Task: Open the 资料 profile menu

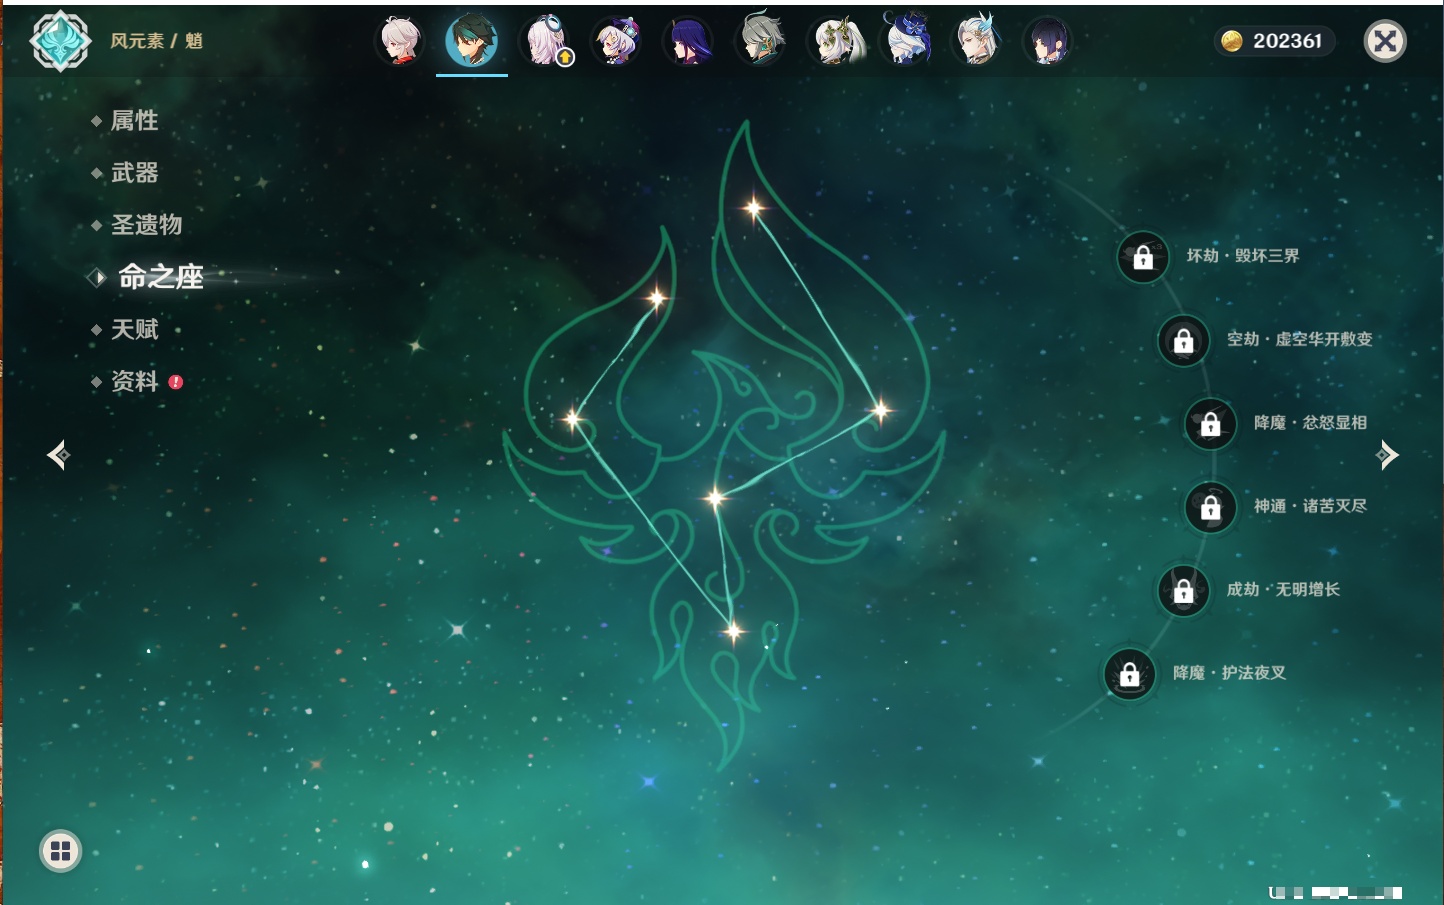Action: coord(136,381)
